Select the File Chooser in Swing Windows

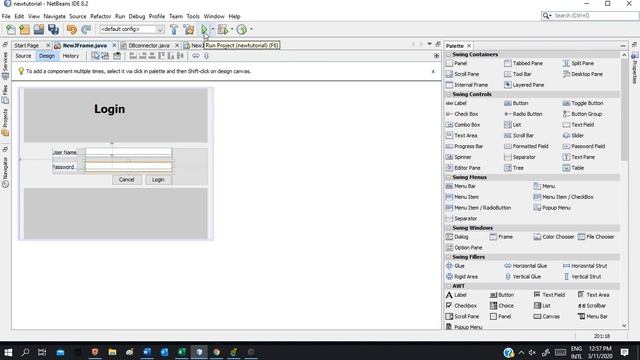596,237
